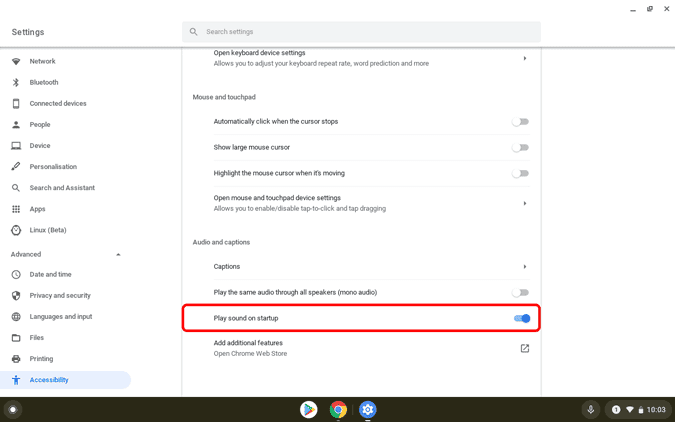Click the Mouse and touchpad section heading
This screenshot has width=675, height=422.
[x=224, y=97]
